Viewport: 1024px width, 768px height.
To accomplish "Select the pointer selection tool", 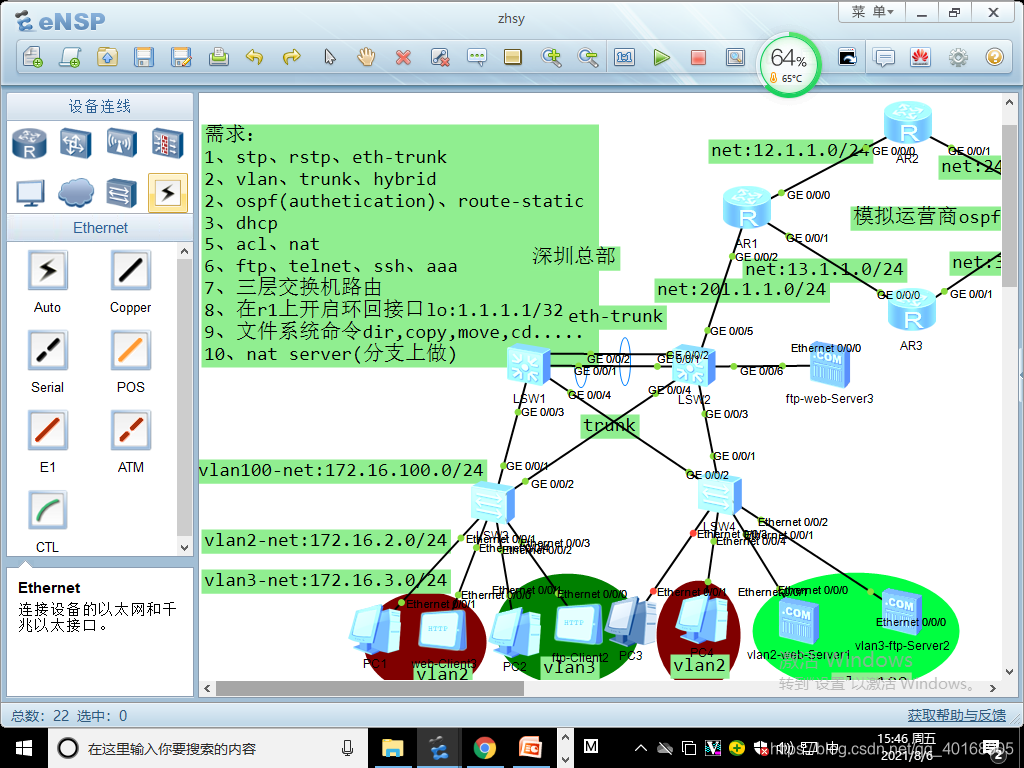I will pos(330,57).
